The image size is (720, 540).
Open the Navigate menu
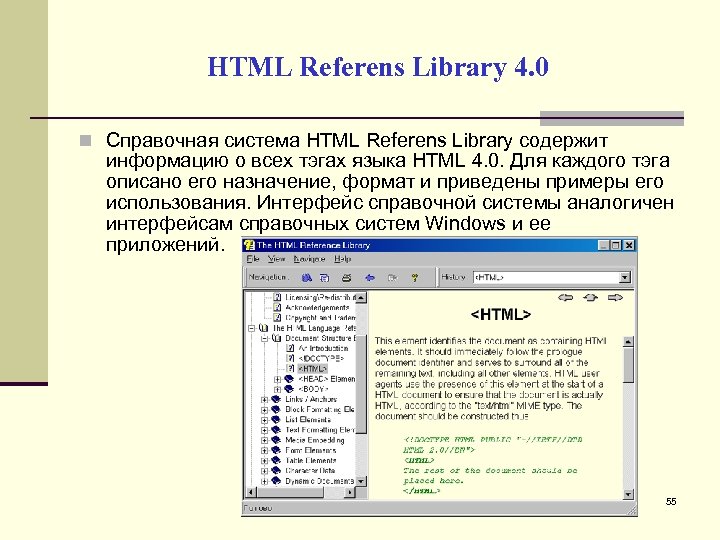click(309, 259)
